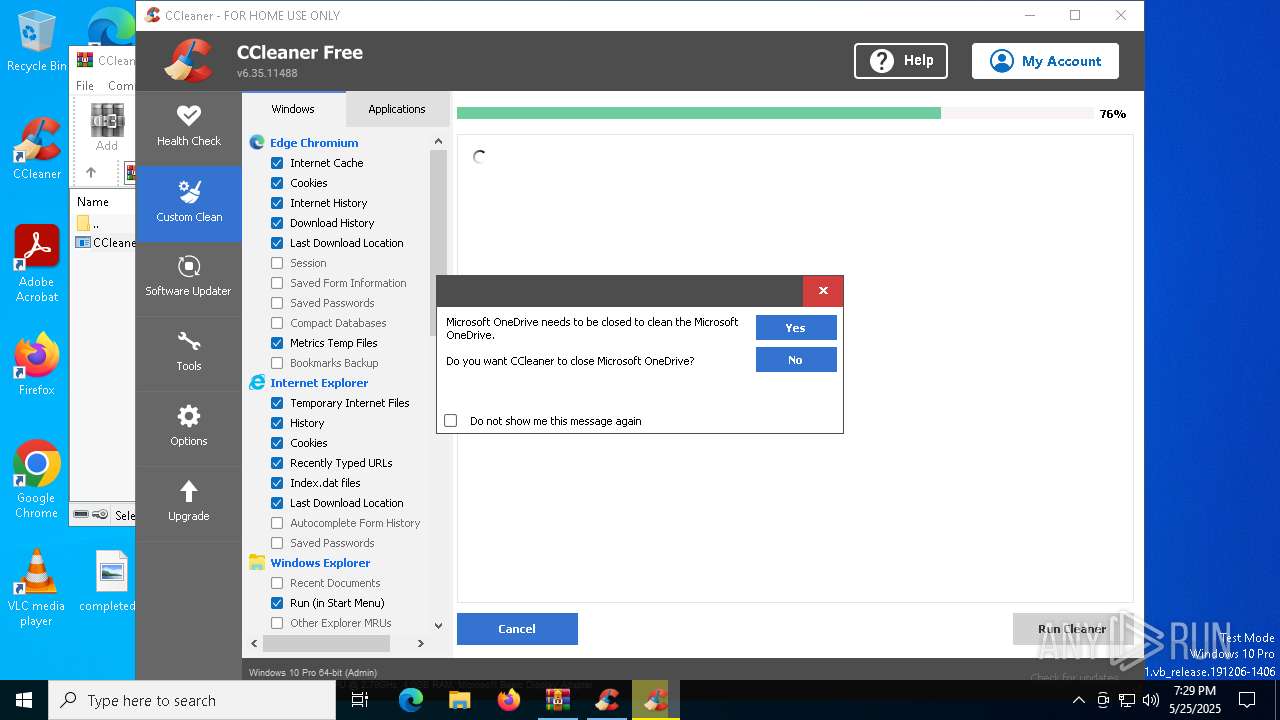1280x720 pixels.
Task: Click the taskbar search box
Action: point(192,700)
